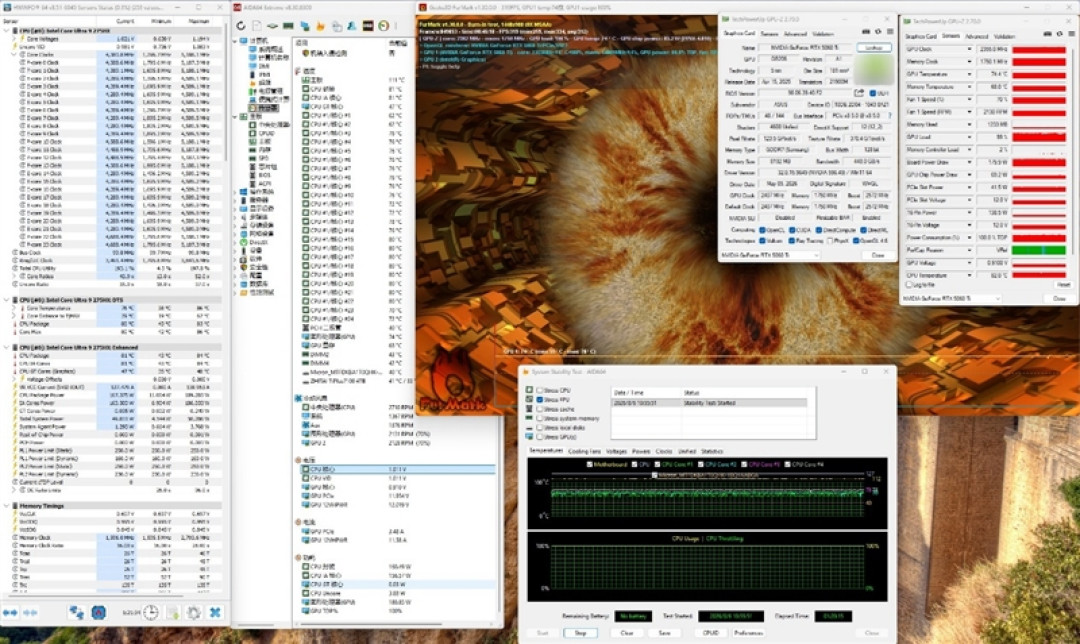1080x644 pixels.
Task: Click refresh icon in GPU-Z Graphics Card window
Action: tap(878, 32)
